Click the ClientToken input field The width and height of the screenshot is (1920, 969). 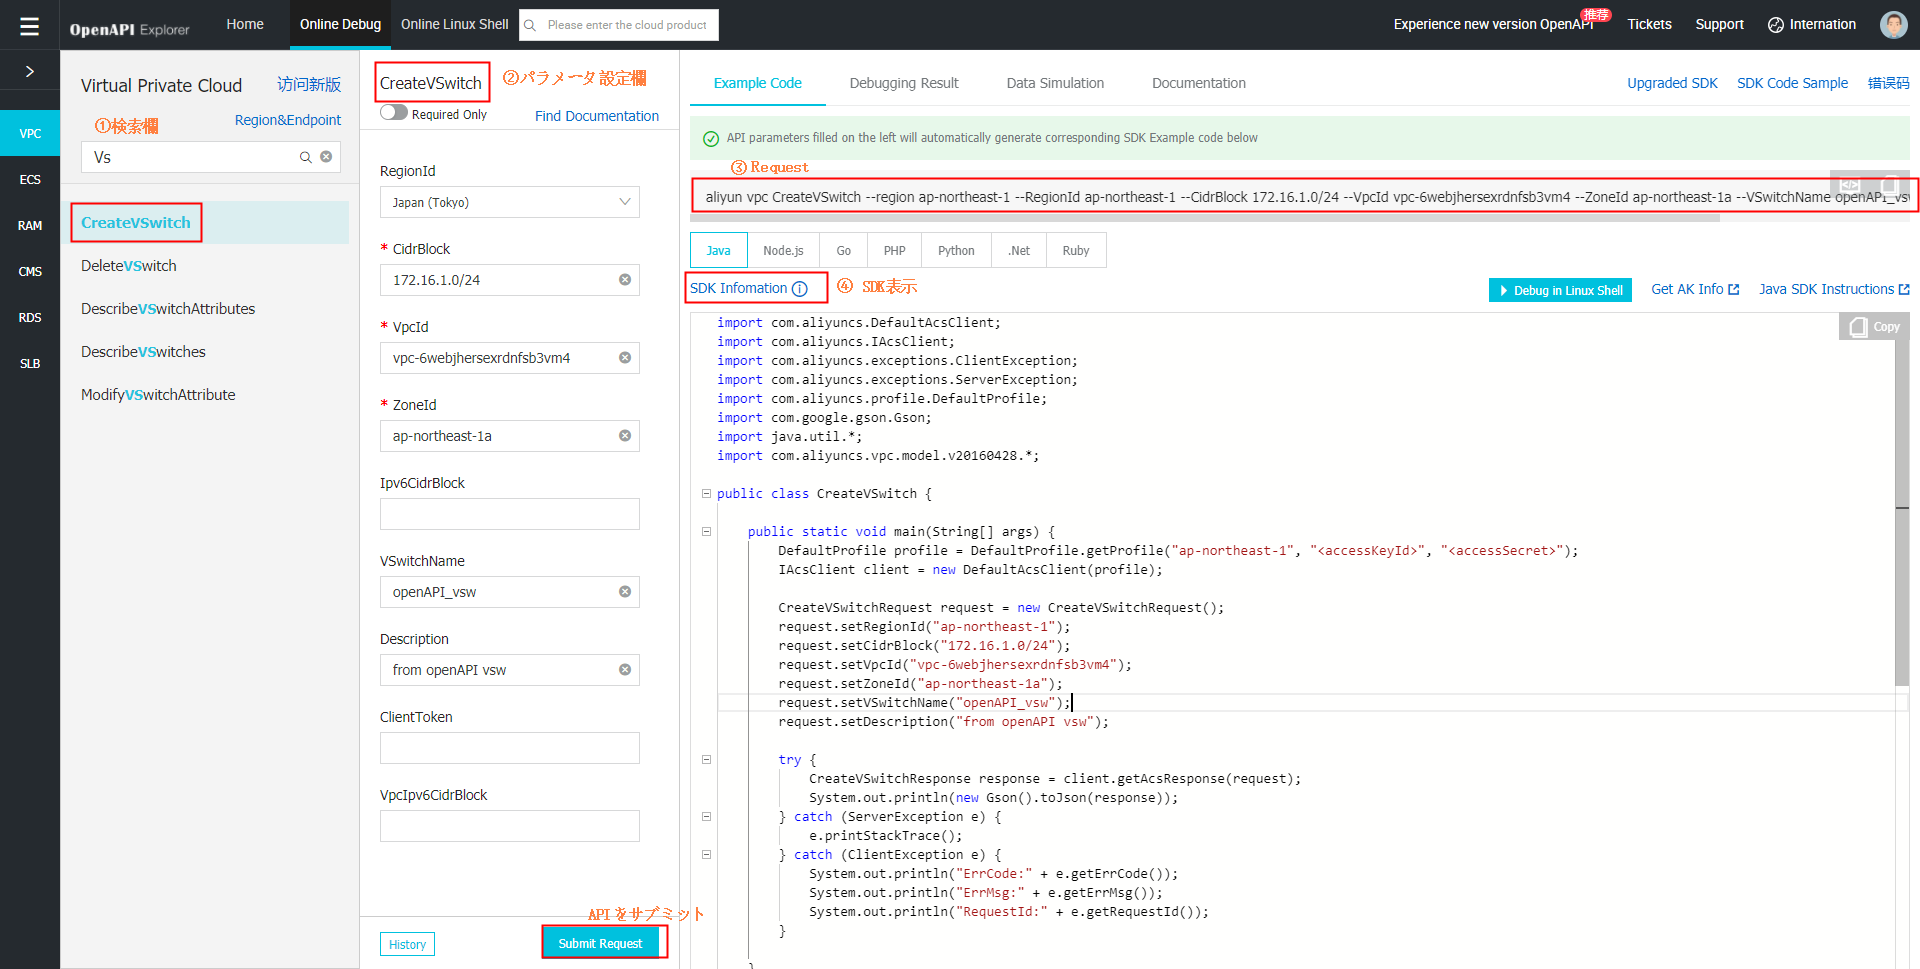pos(510,748)
